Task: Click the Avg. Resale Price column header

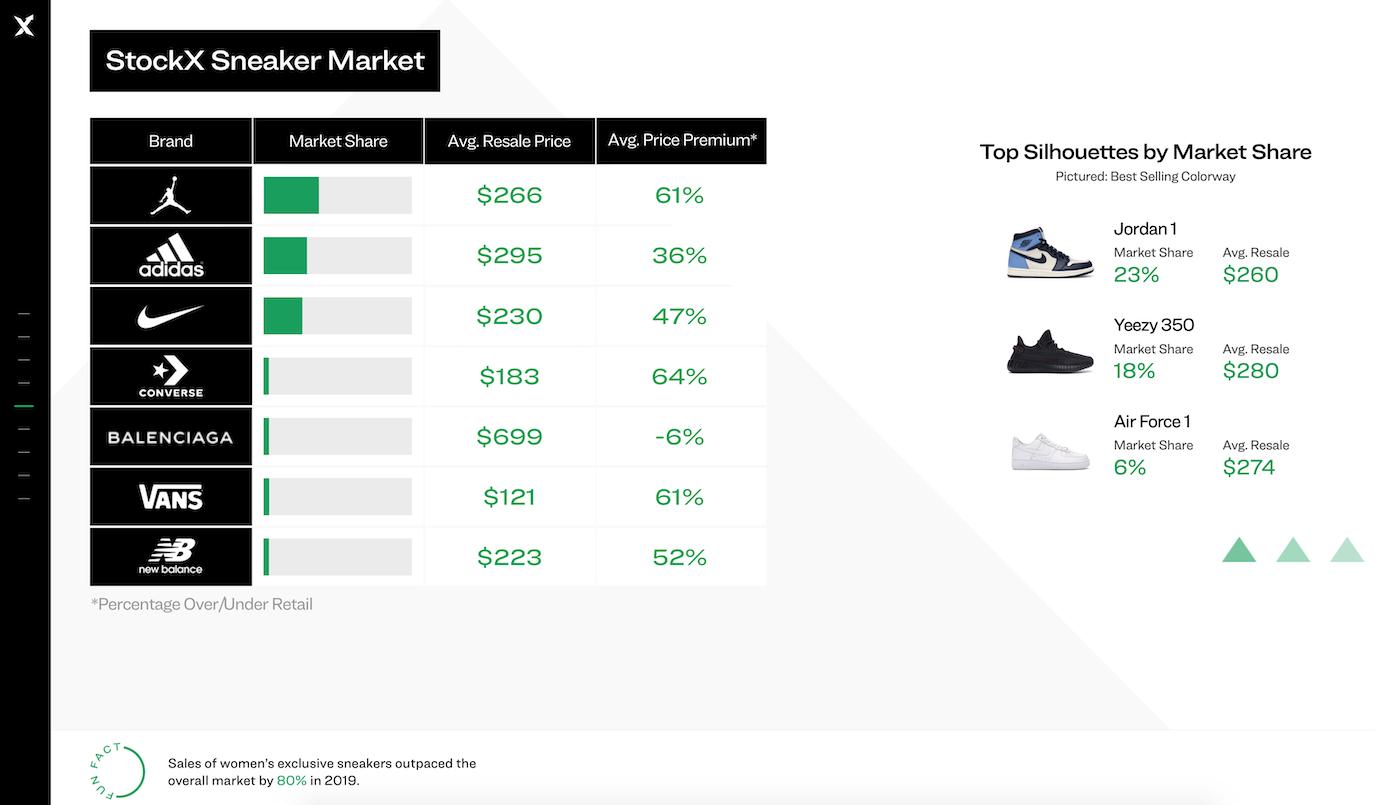Action: point(509,141)
